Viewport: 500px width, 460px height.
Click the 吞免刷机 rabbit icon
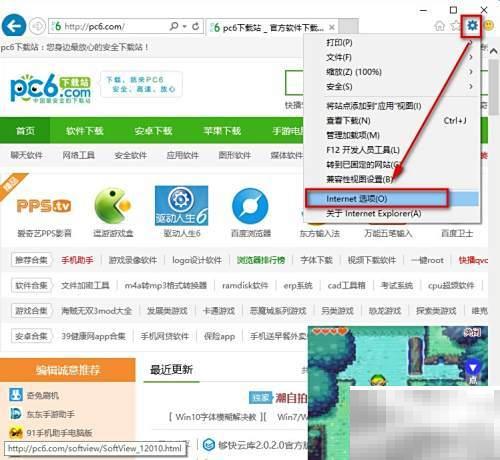coord(16,395)
